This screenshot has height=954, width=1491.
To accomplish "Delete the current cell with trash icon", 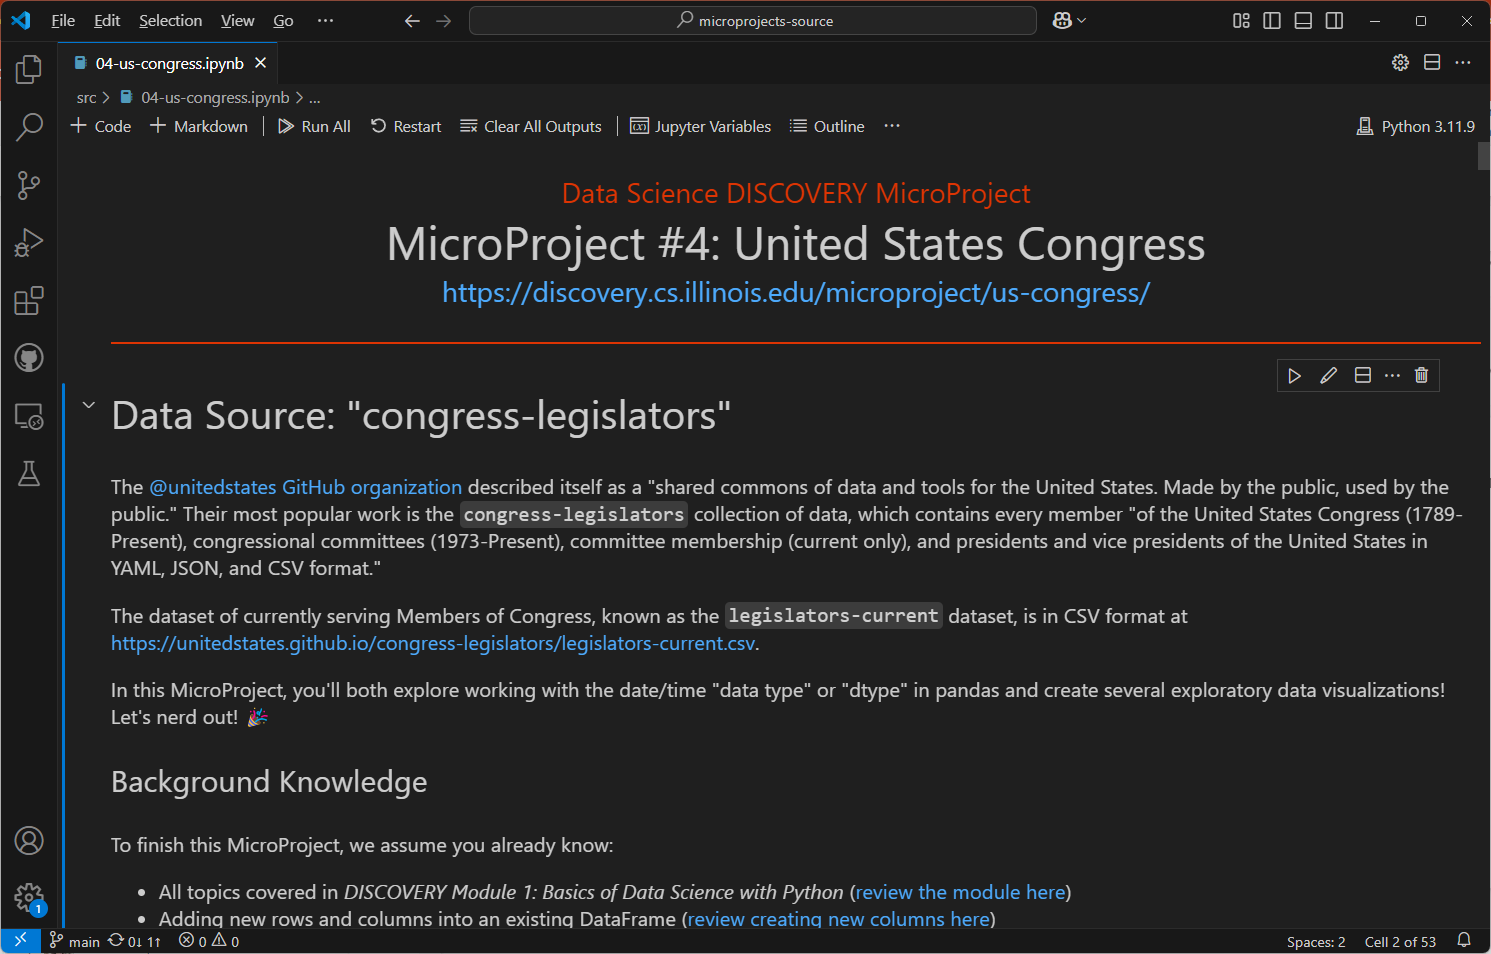I will click(x=1421, y=375).
